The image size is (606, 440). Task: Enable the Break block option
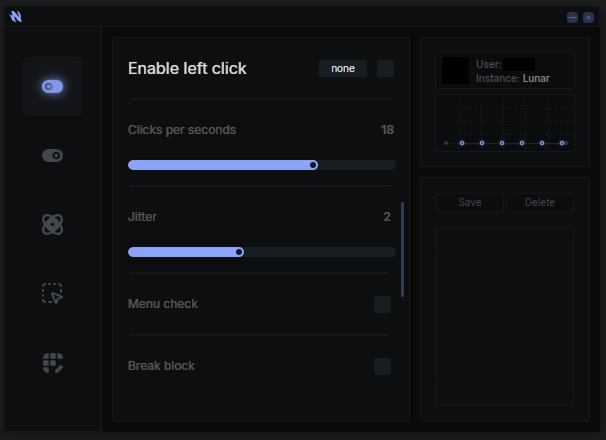pos(382,366)
